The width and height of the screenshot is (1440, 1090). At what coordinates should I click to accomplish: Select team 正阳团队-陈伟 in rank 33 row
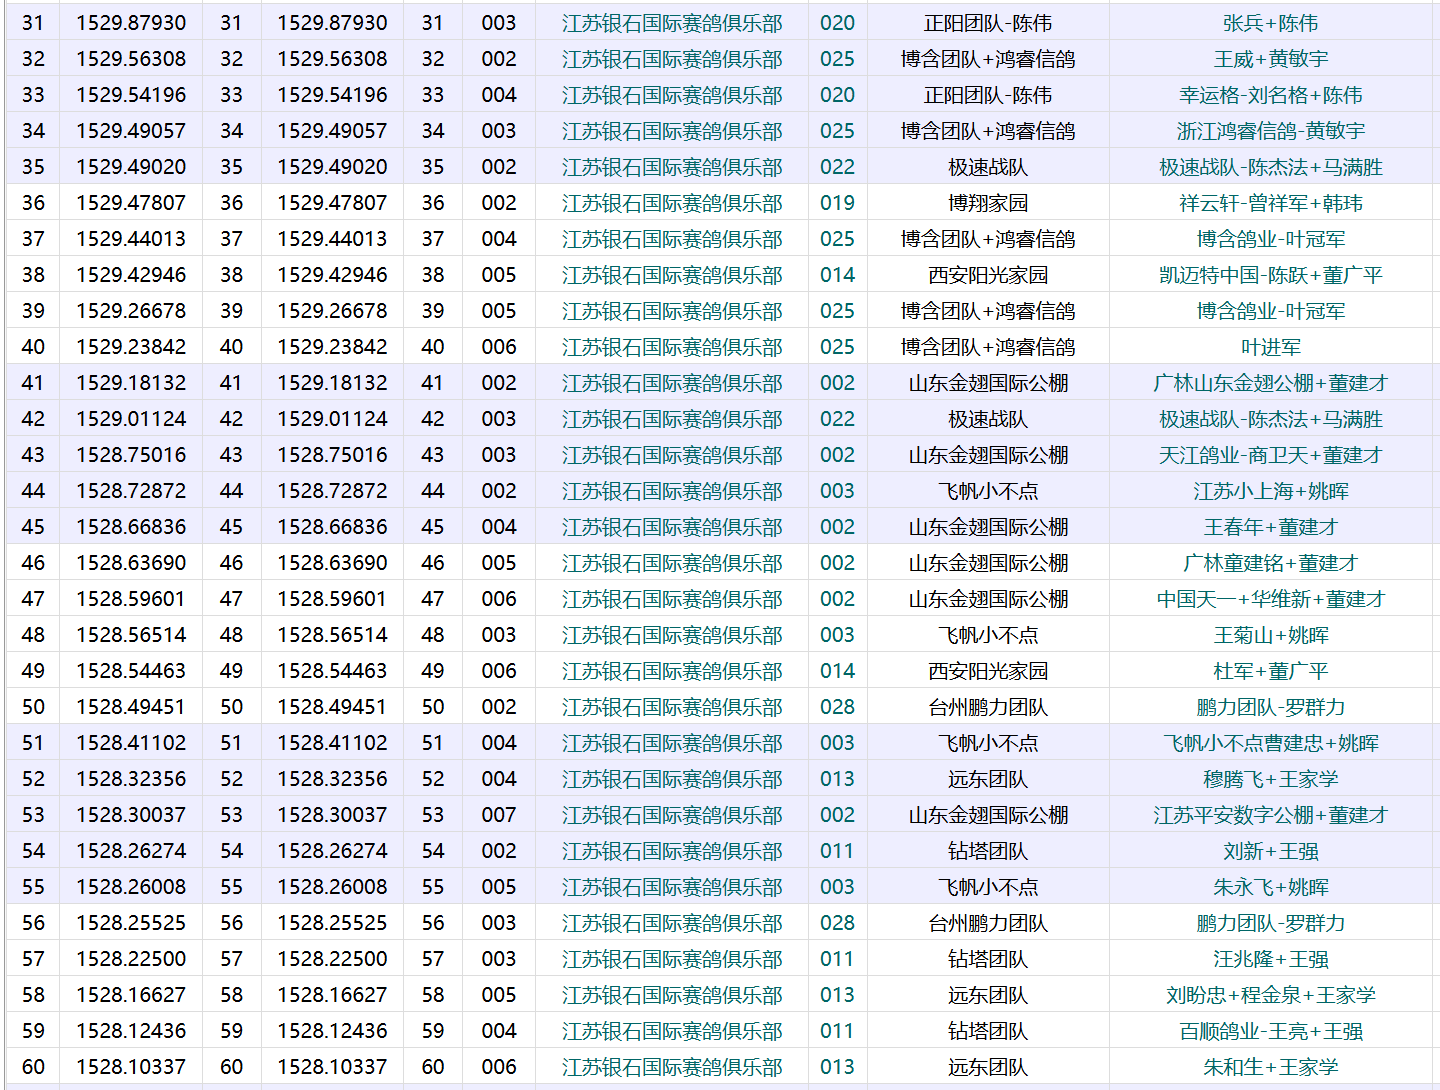click(988, 95)
